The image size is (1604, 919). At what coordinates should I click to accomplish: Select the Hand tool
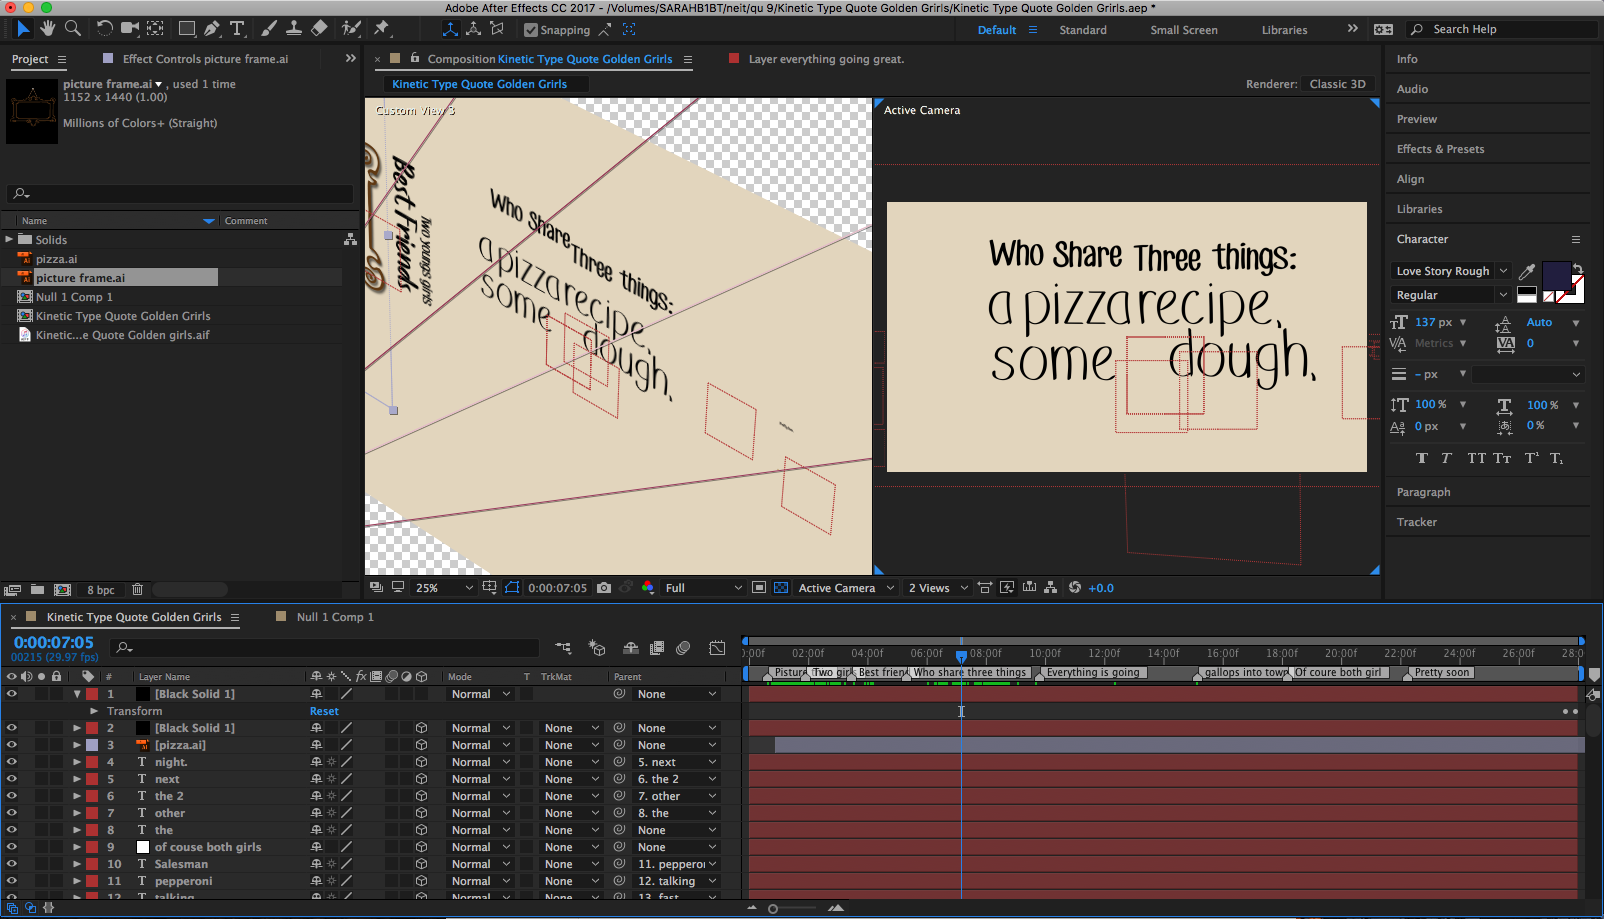pyautogui.click(x=47, y=29)
